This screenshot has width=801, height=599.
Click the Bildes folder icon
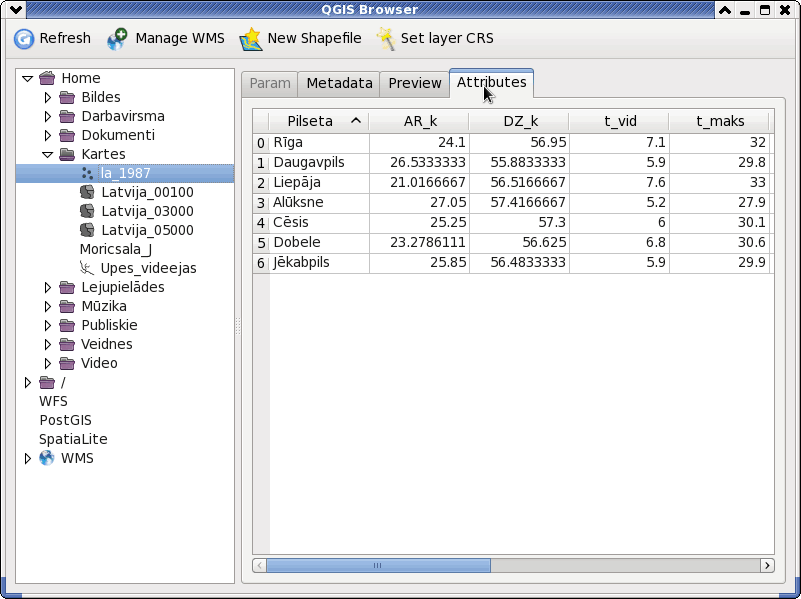[67, 97]
